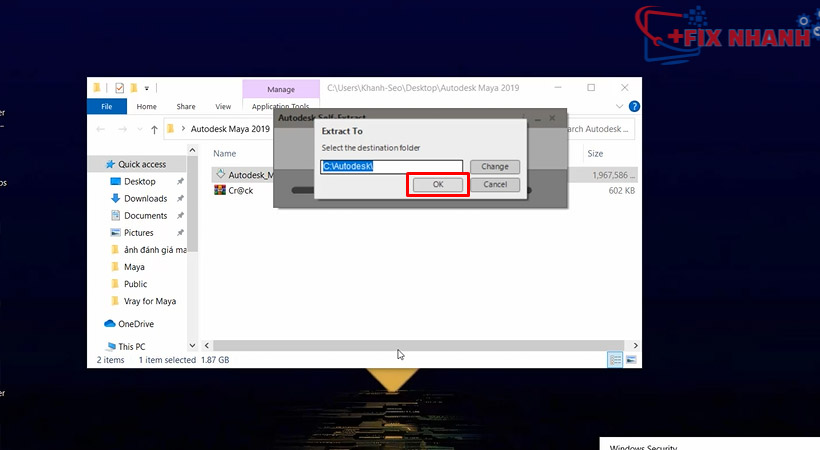This screenshot has width=820, height=450.
Task: Switch to Details view icon in status bar
Action: (x=615, y=360)
